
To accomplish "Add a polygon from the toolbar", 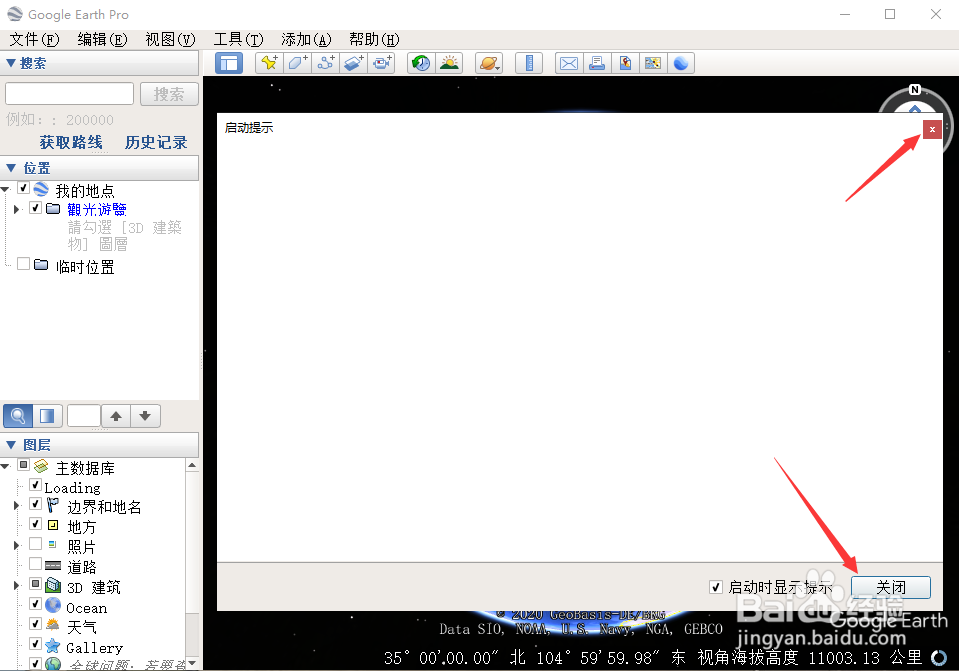I will pyautogui.click(x=297, y=63).
